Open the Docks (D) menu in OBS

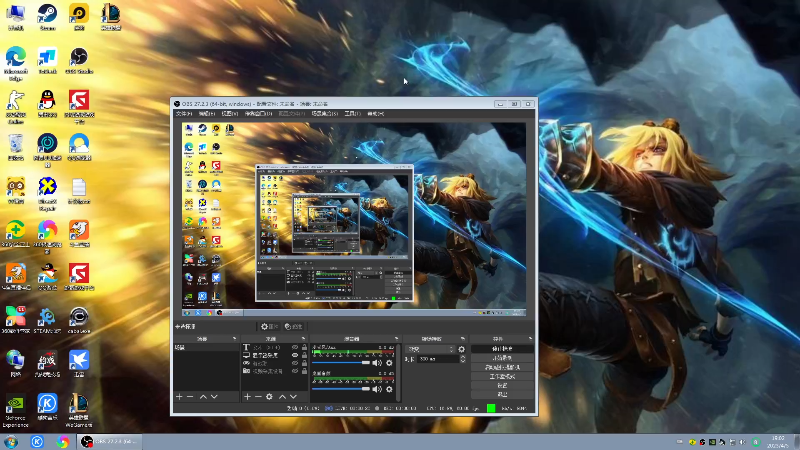(x=258, y=113)
